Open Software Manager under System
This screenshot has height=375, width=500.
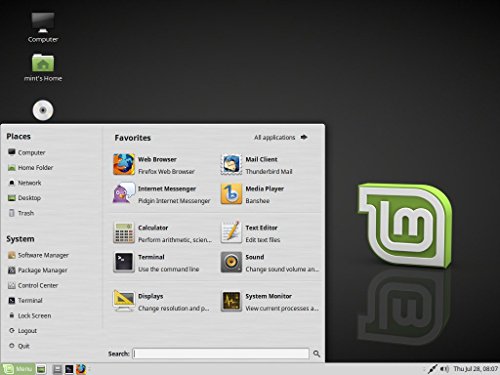click(x=38, y=255)
